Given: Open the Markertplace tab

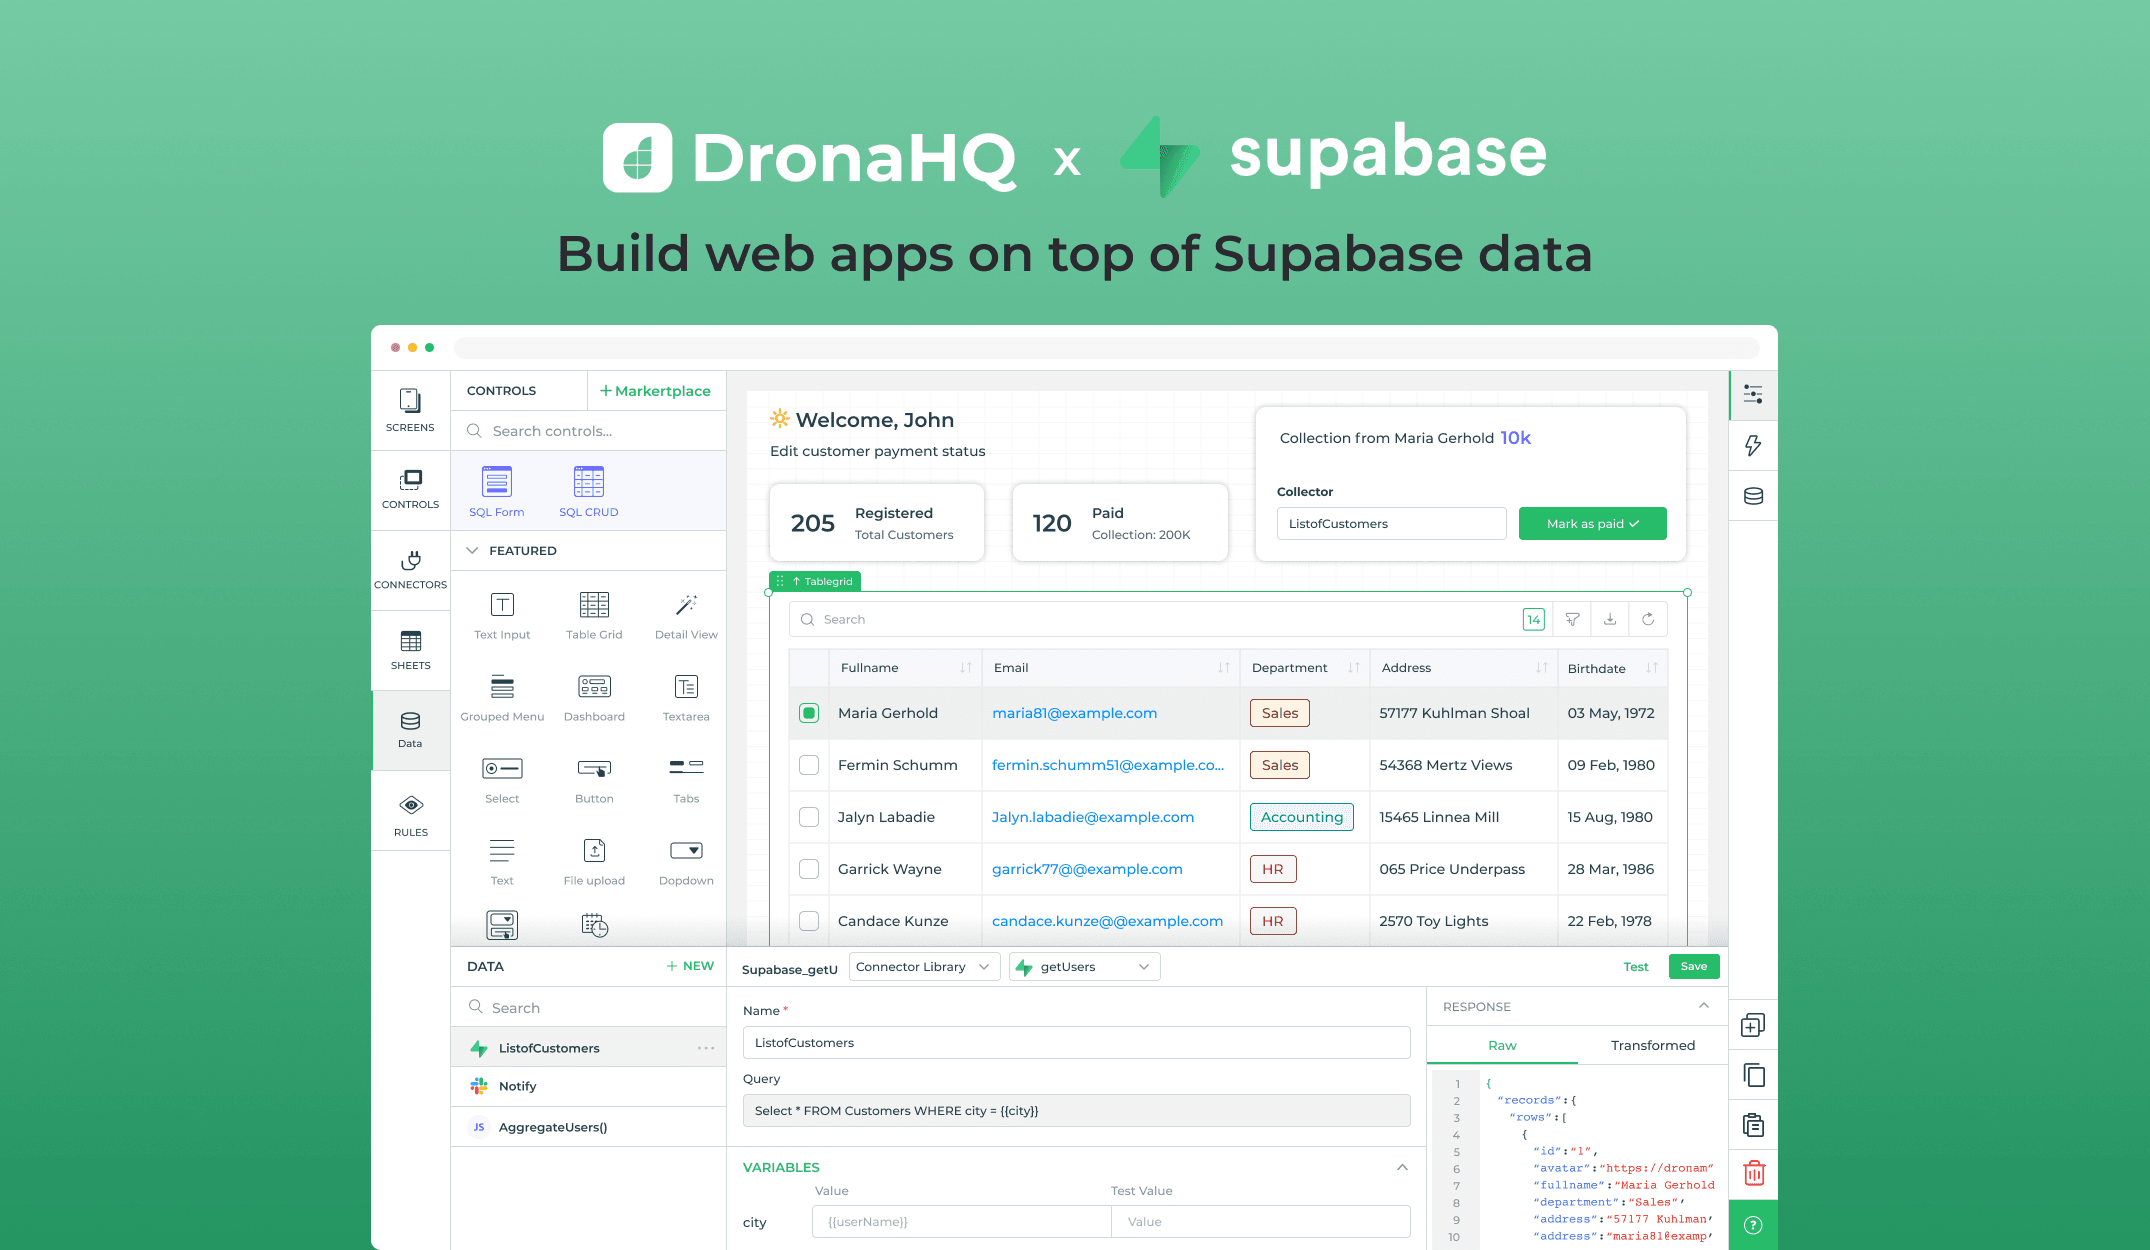Looking at the screenshot, I should pyautogui.click(x=656, y=391).
